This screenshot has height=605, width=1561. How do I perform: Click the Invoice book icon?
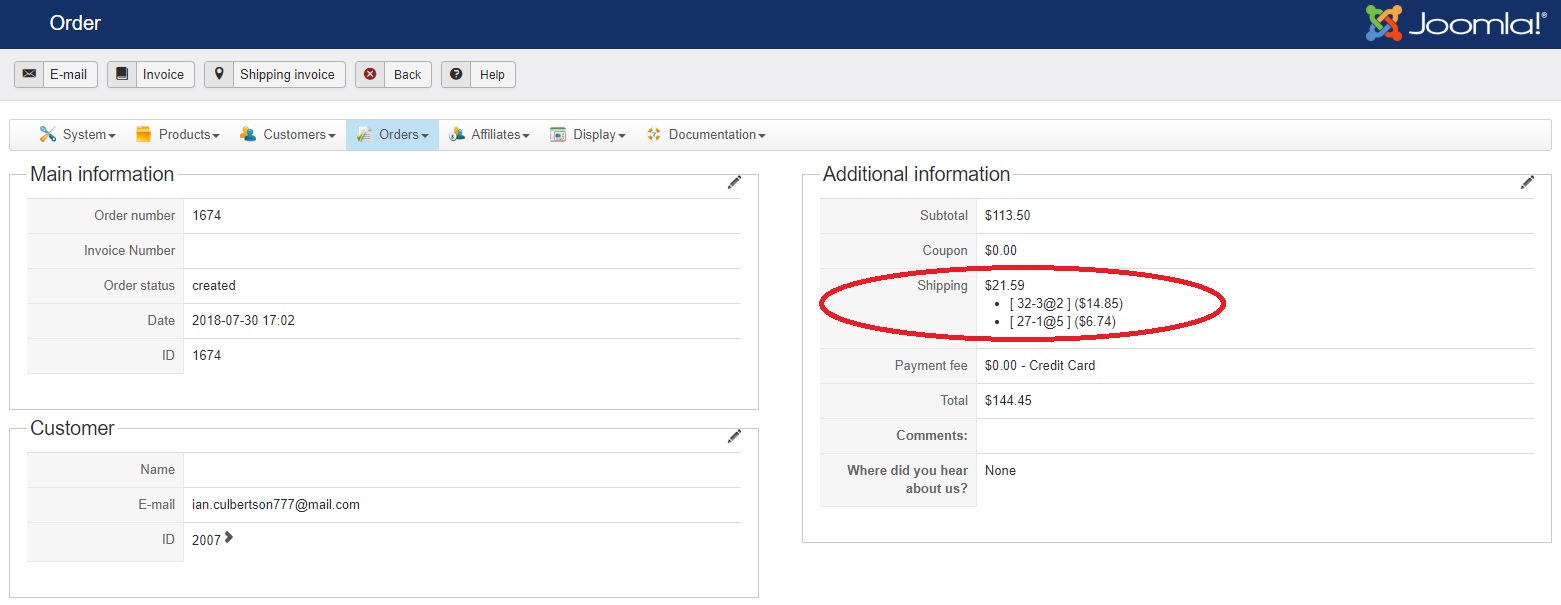[122, 74]
